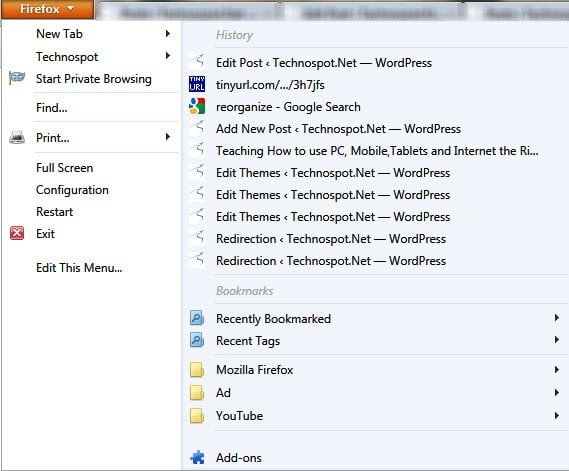The width and height of the screenshot is (569, 471).
Task: Open Mozilla Firefox bookmarks folder
Action: pyautogui.click(x=254, y=370)
